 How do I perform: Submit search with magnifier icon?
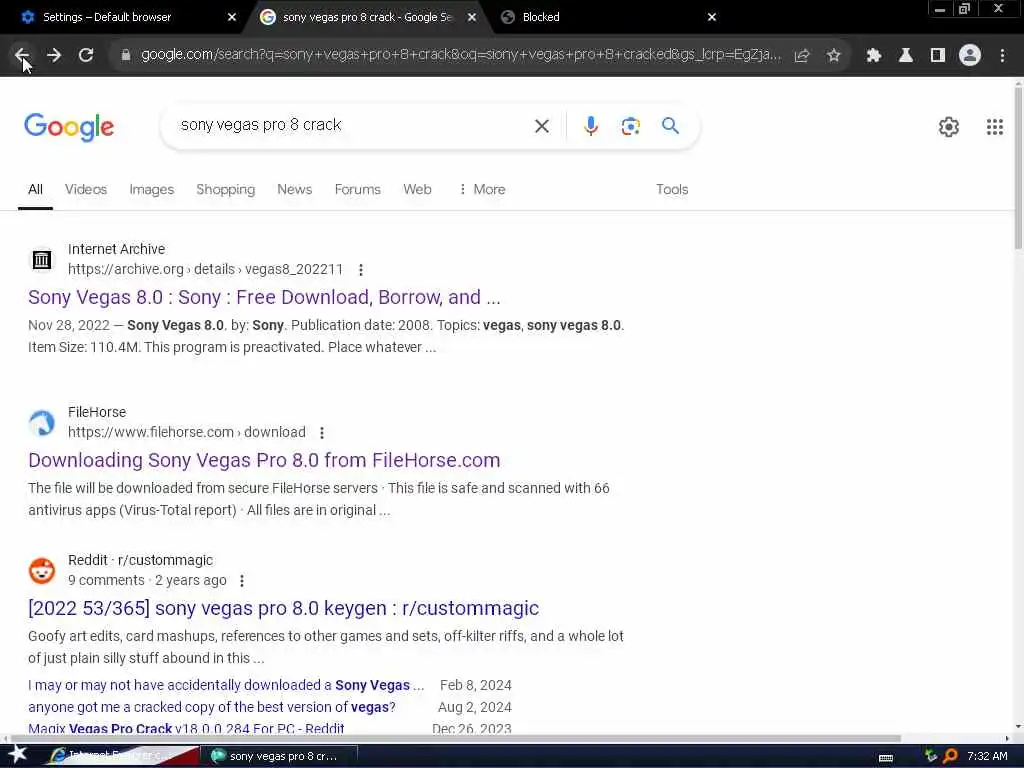click(x=670, y=125)
